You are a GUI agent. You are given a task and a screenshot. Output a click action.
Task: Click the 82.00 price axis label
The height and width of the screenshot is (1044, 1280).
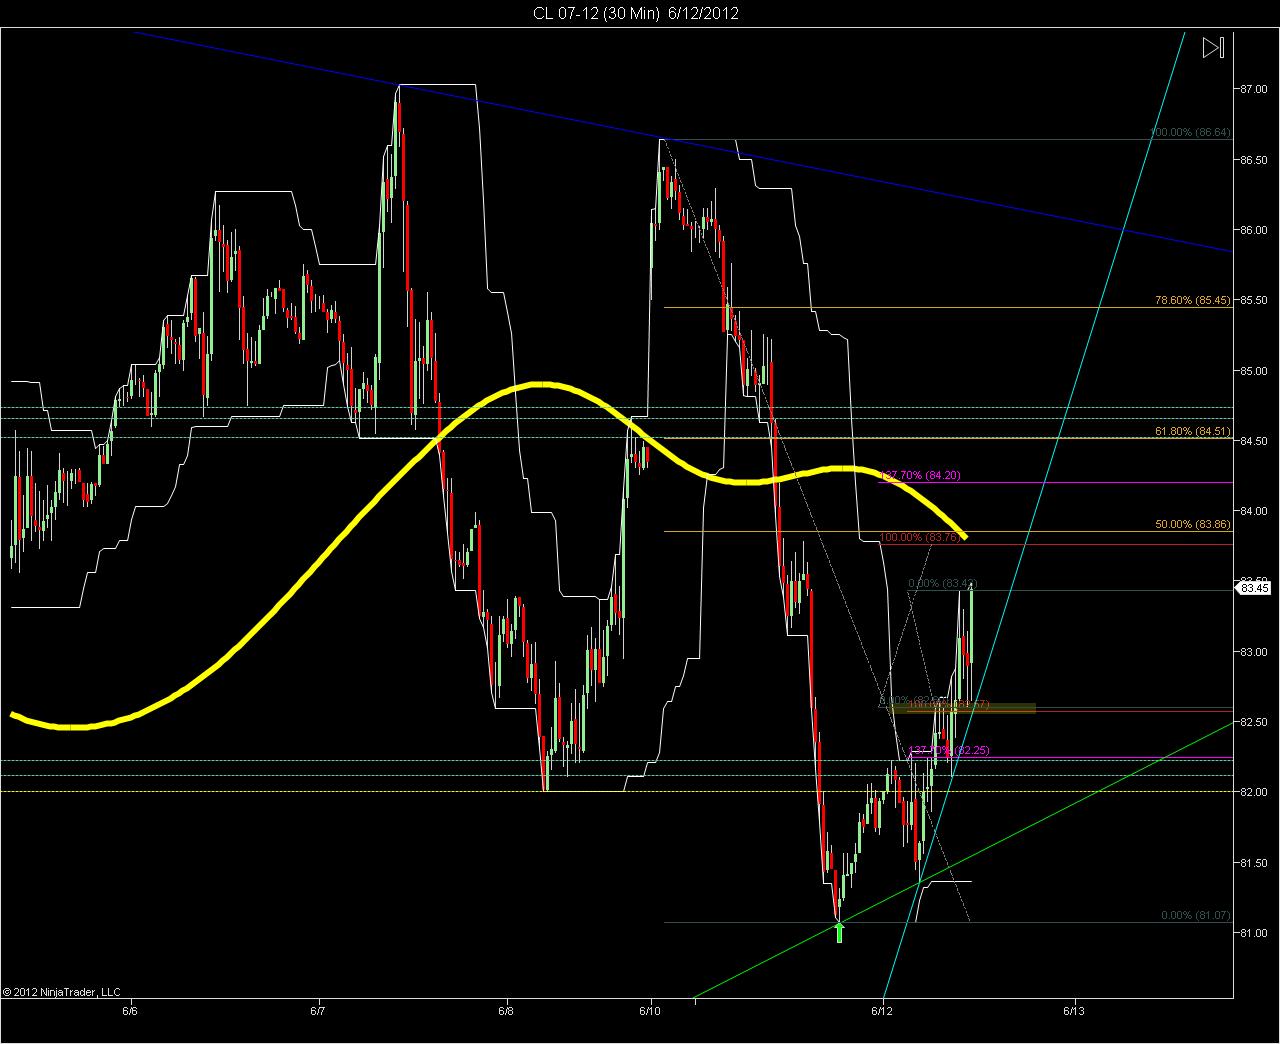[1254, 793]
